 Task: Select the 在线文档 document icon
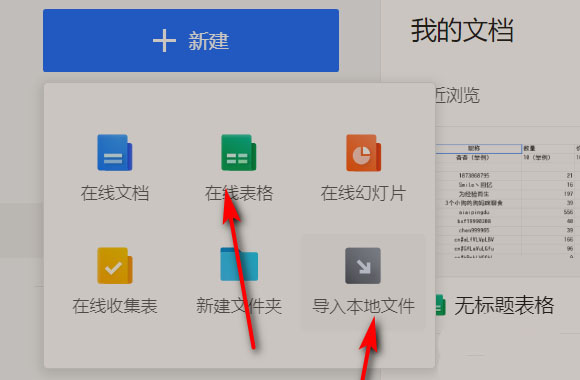(115, 152)
